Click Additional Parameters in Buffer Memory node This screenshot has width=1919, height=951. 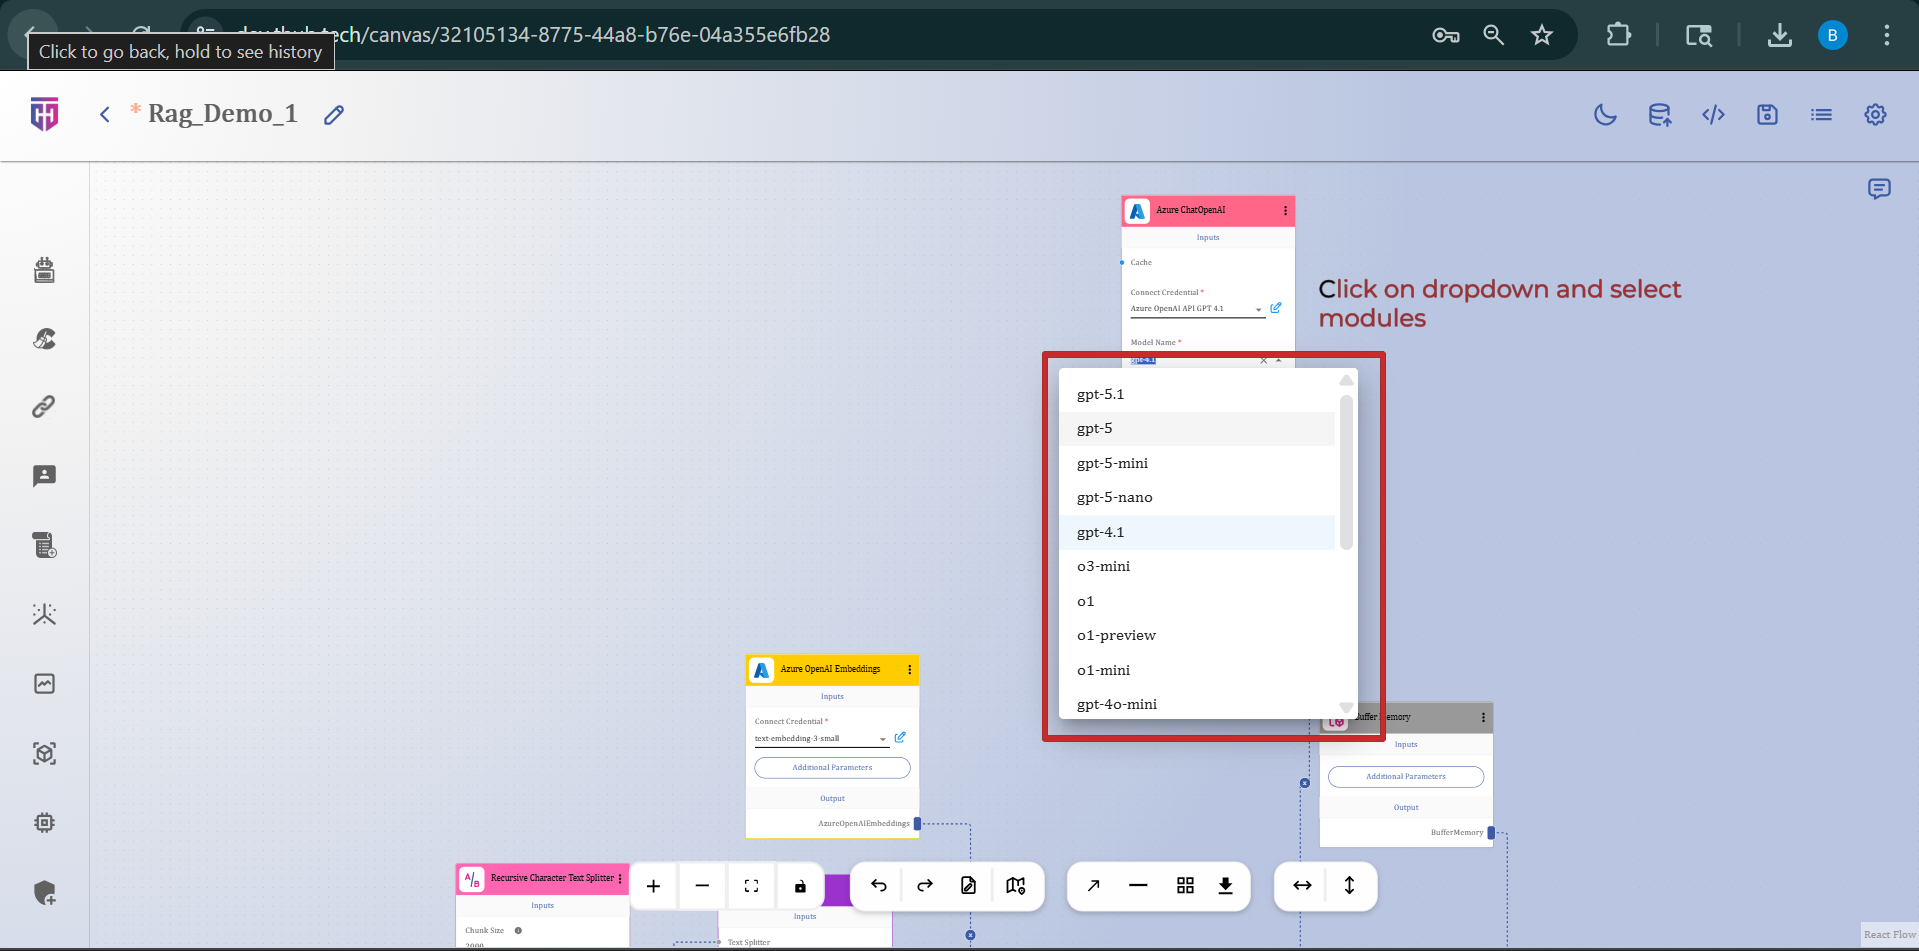[x=1405, y=777]
